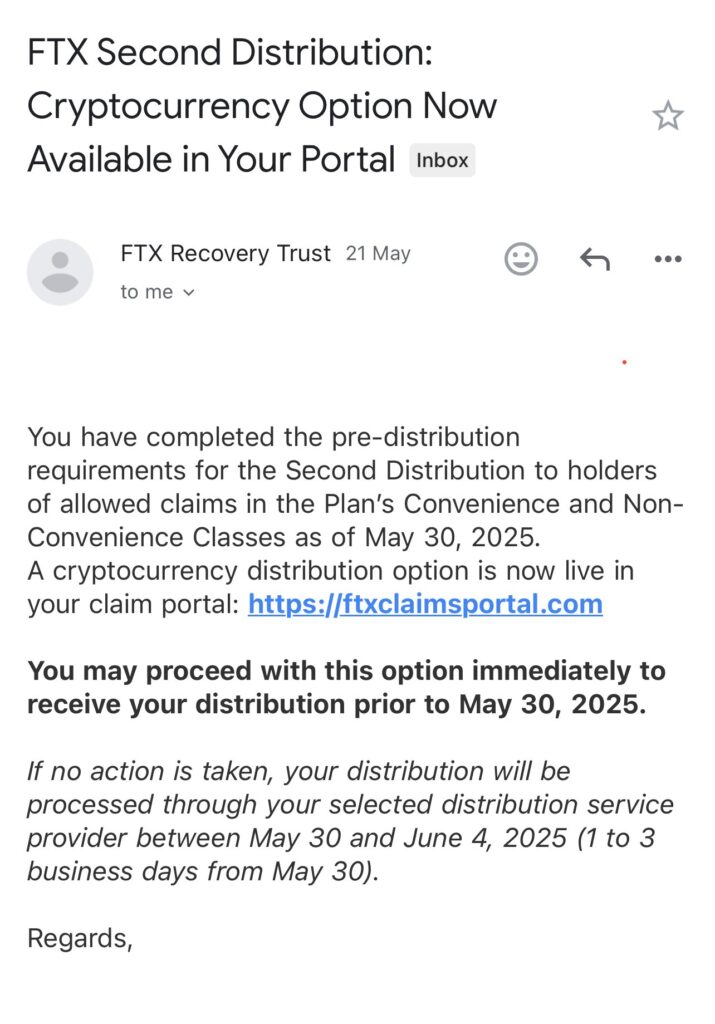This screenshot has height=1024, width=715.
Task: Click "Cryptocurrency Option Now" in the subject
Action: (262, 106)
